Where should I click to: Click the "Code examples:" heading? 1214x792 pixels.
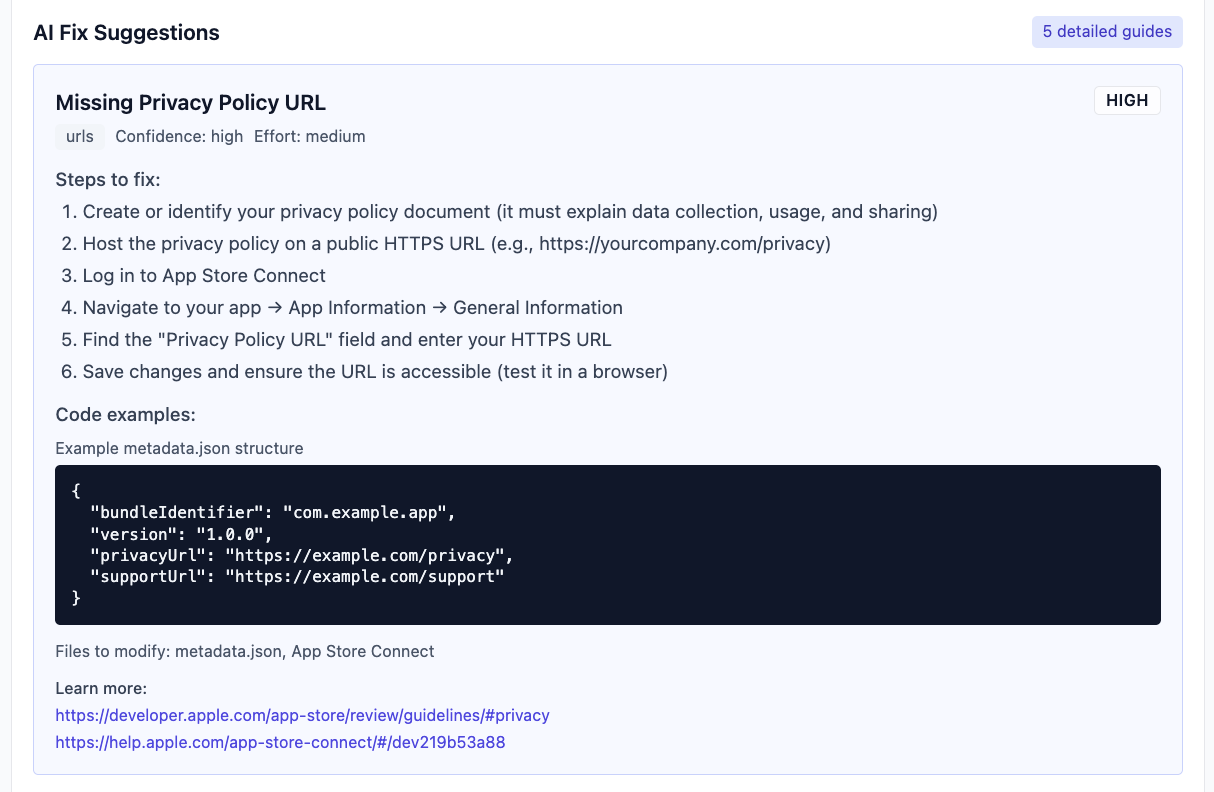(126, 414)
